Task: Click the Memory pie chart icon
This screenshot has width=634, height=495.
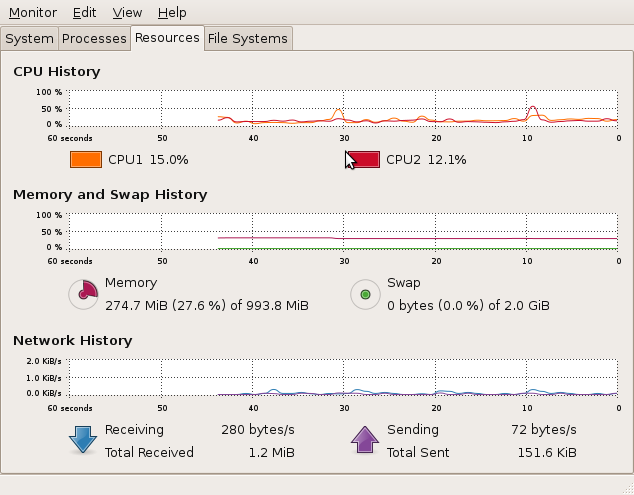Action: [x=83, y=294]
